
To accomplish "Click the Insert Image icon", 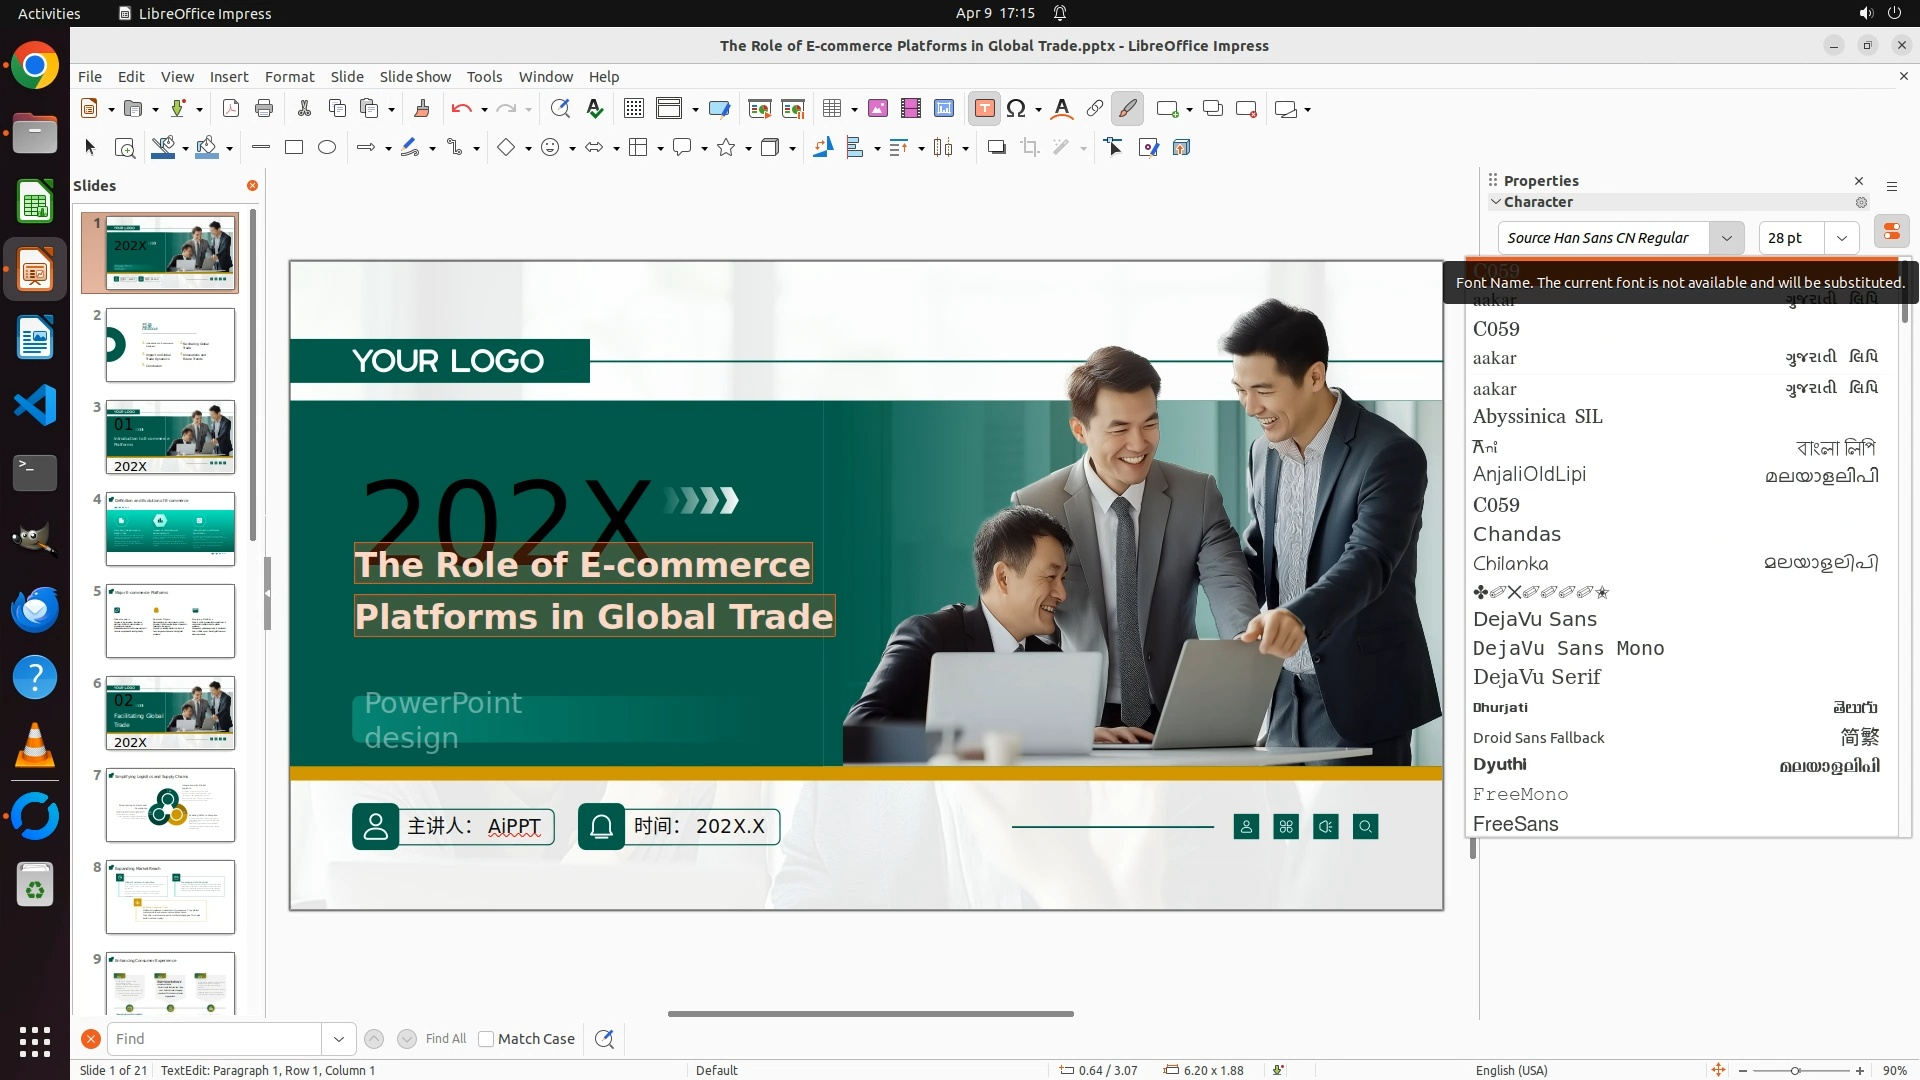I will pos(877,109).
